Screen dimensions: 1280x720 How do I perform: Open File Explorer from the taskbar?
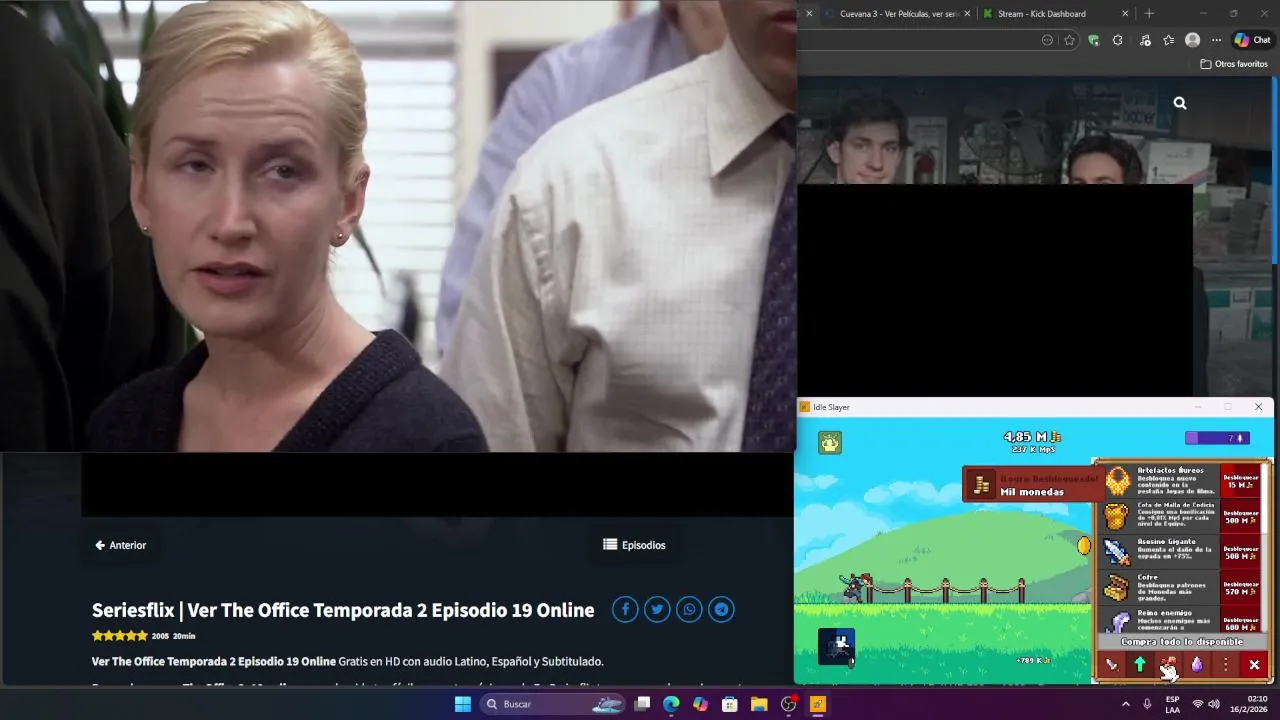[x=759, y=704]
